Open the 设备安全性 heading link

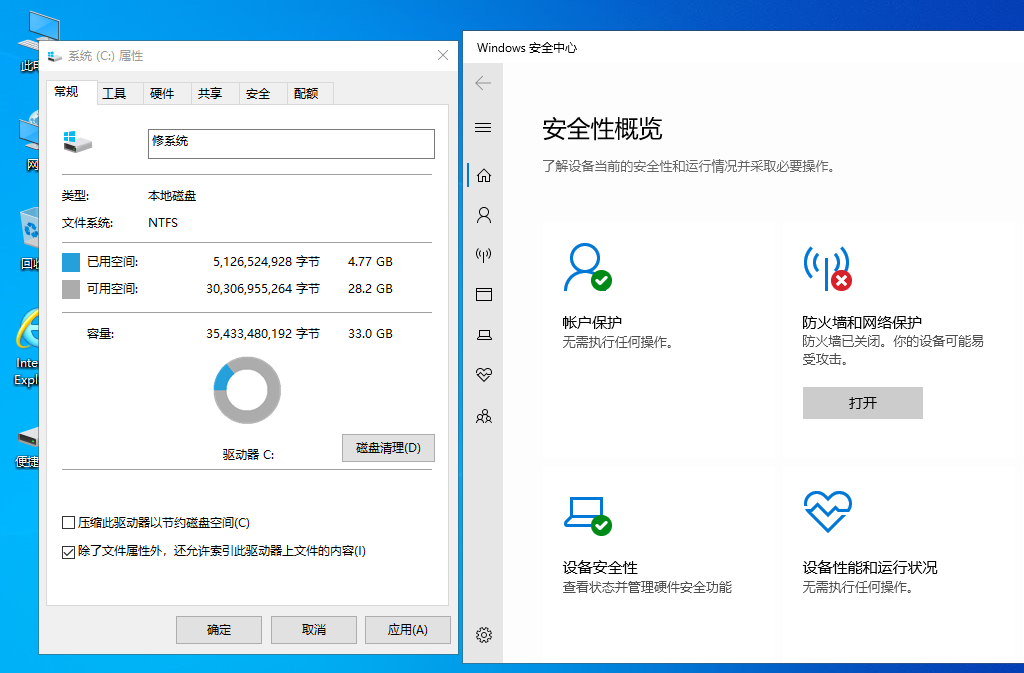click(x=600, y=567)
